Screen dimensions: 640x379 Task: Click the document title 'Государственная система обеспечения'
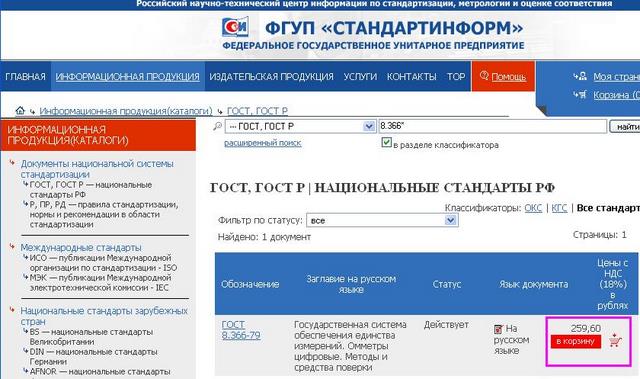pos(350,346)
